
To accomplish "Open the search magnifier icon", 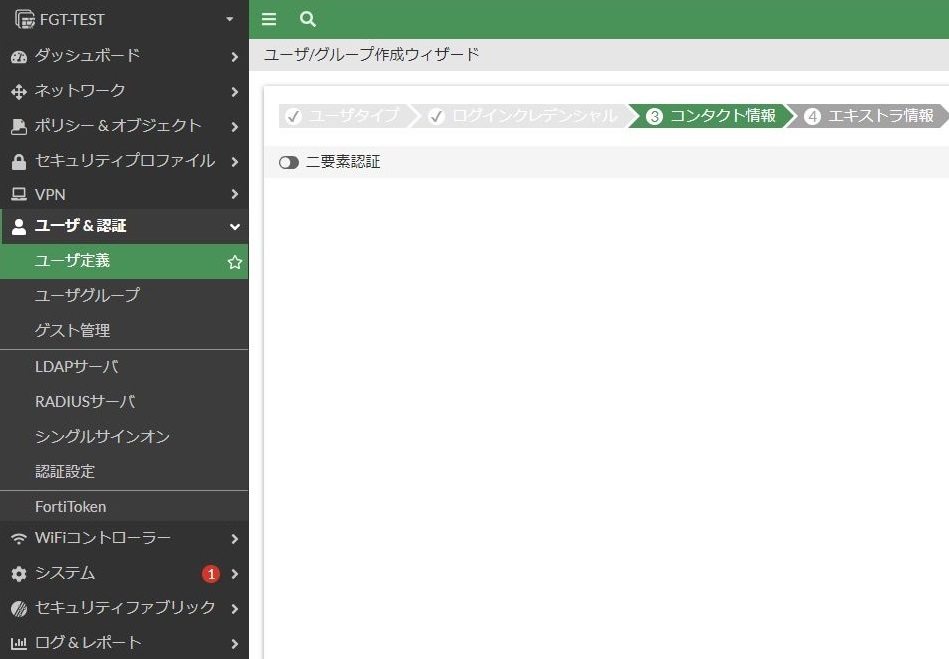I will click(307, 19).
